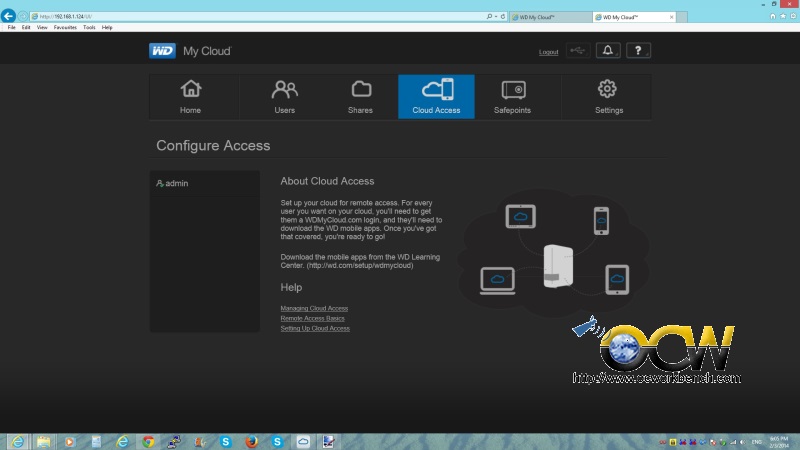Image resolution: width=800 pixels, height=450 pixels.
Task: Launch Google Chrome from the taskbar
Action: tap(148, 442)
